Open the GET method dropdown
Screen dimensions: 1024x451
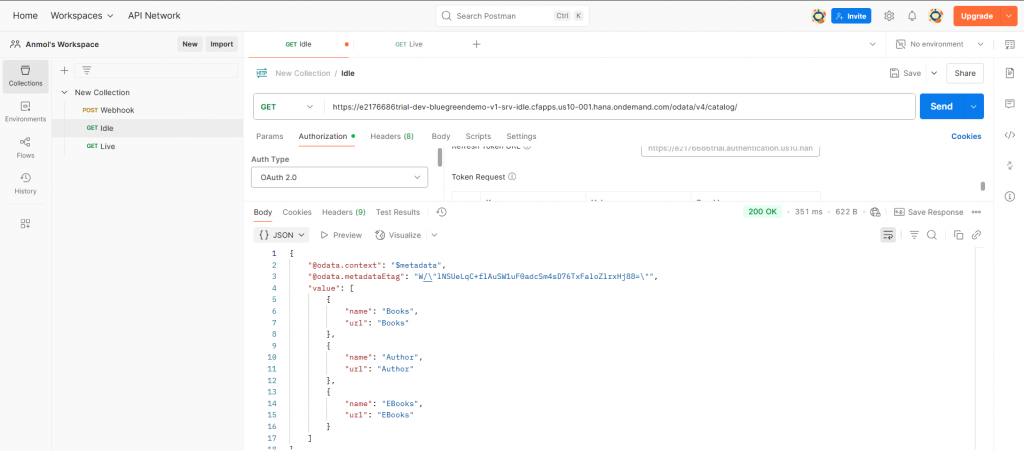[287, 107]
